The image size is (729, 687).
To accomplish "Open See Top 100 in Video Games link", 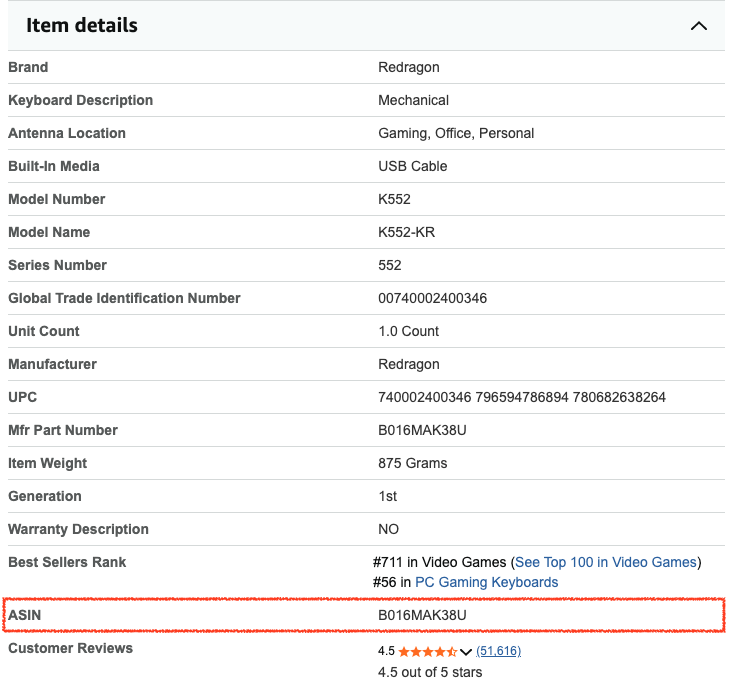I will point(606,562).
